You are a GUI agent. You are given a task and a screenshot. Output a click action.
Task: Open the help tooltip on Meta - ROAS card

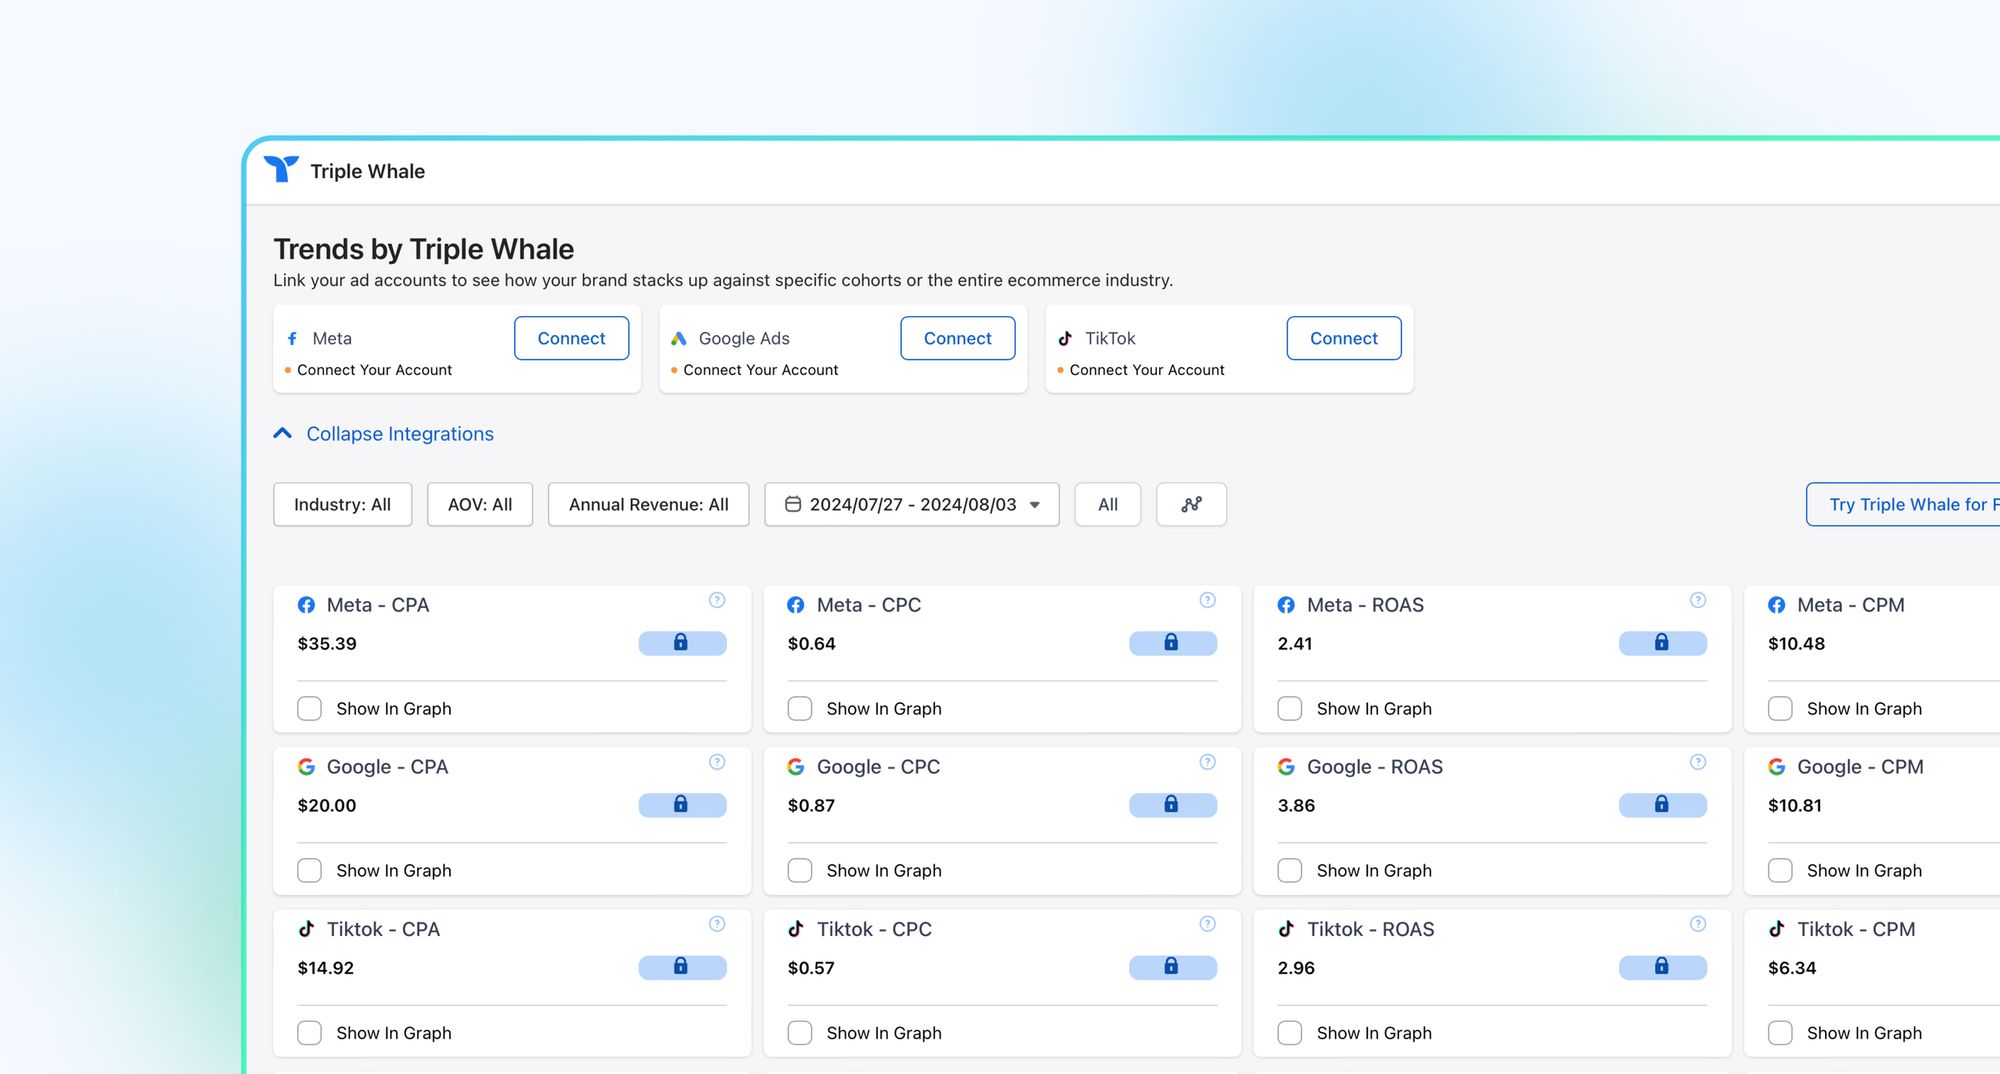coord(1697,600)
